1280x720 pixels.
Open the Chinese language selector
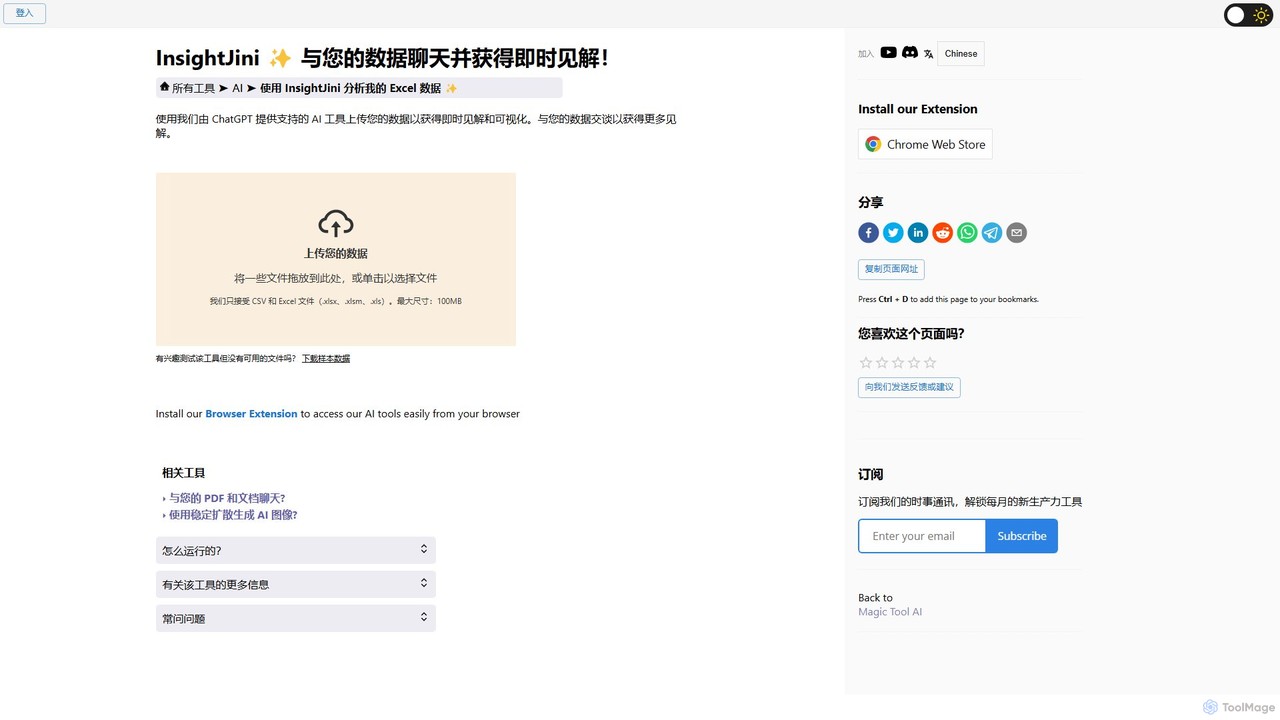tap(961, 54)
